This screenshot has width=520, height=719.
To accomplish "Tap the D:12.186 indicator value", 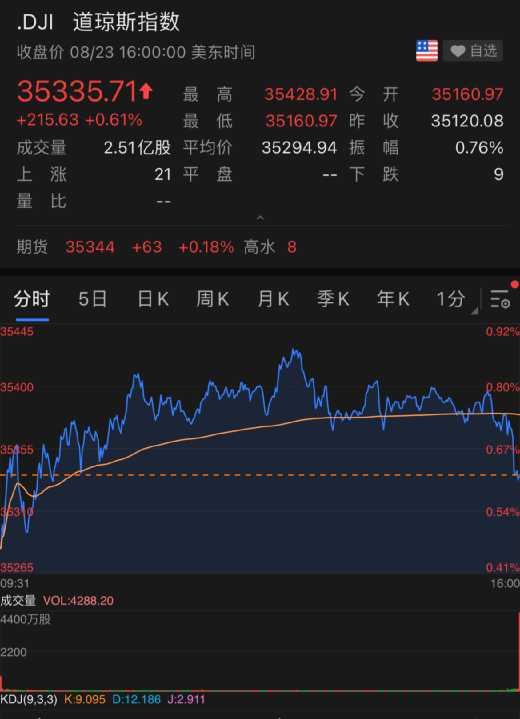I will tap(137, 700).
